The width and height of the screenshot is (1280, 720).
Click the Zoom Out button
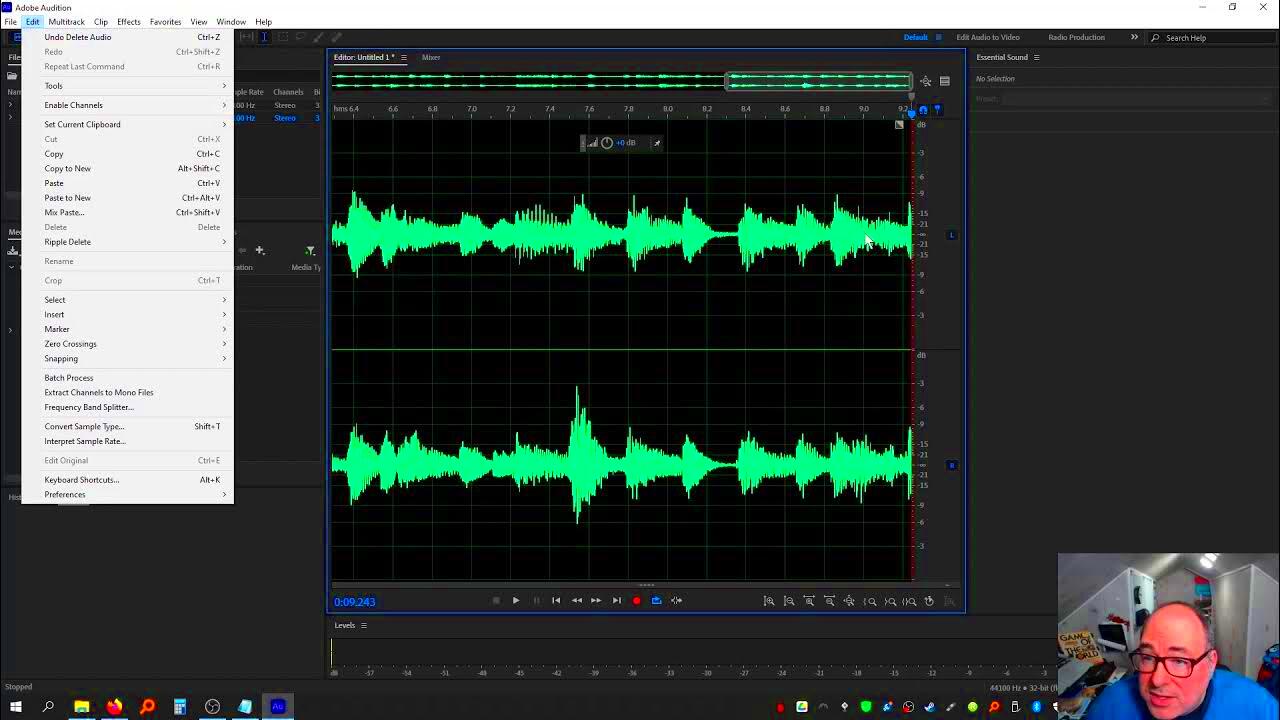pyautogui.click(x=790, y=601)
